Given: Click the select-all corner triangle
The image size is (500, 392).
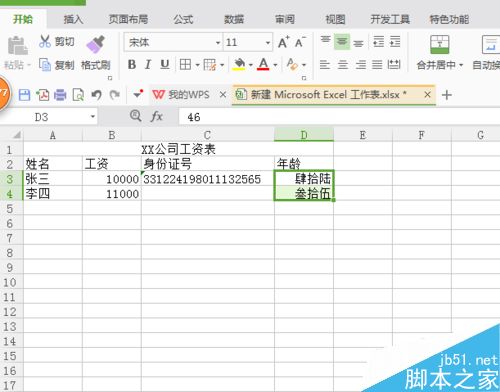Looking at the screenshot, I should 17,135.
